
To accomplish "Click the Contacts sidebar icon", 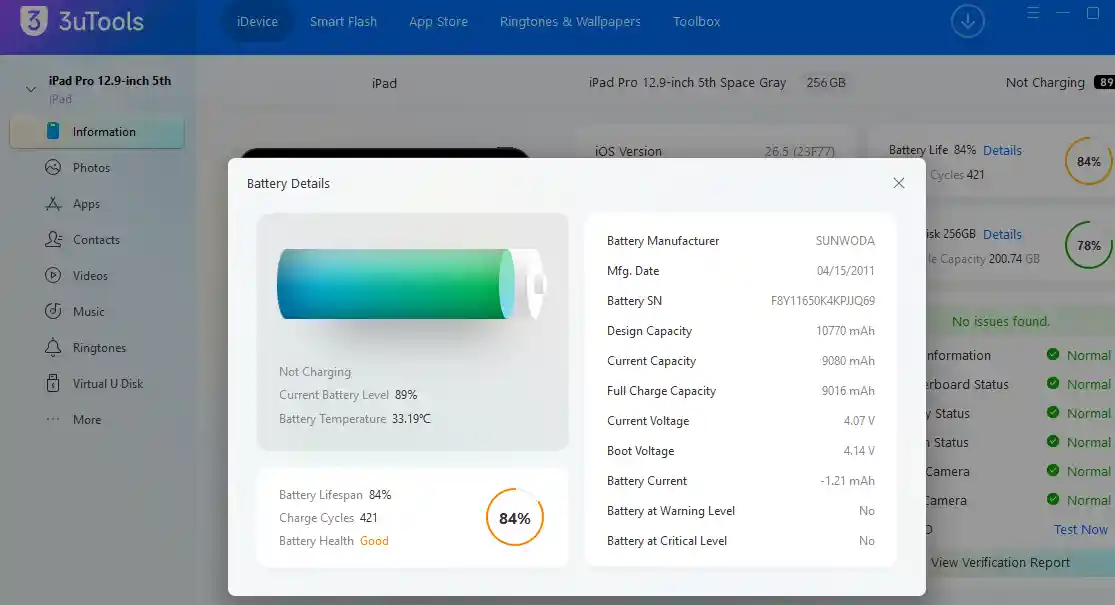I will (53, 240).
